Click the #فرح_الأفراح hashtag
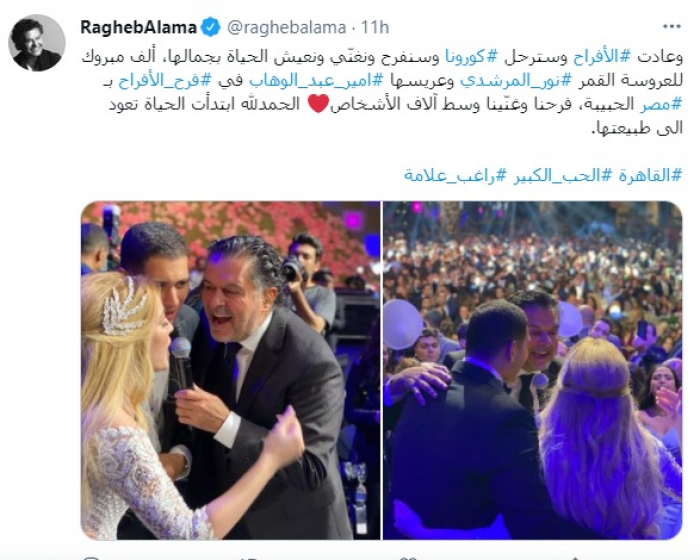The height and width of the screenshot is (560, 700). (x=164, y=81)
